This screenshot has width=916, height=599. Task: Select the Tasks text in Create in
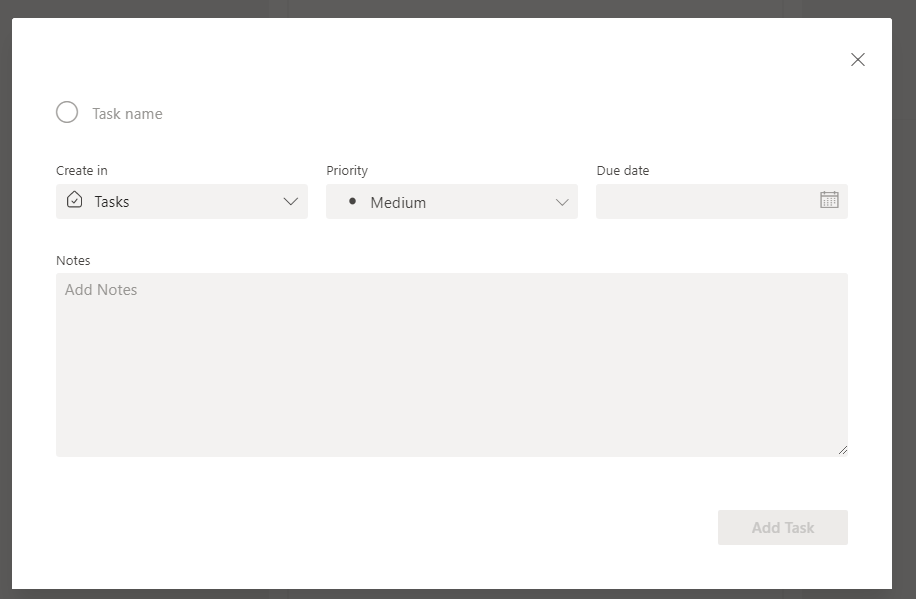coord(112,202)
